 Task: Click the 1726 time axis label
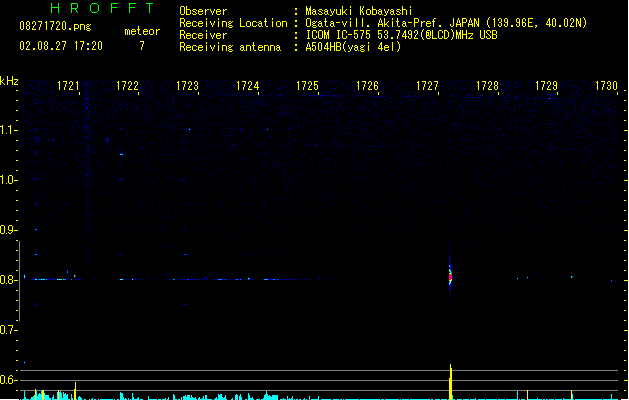click(367, 86)
